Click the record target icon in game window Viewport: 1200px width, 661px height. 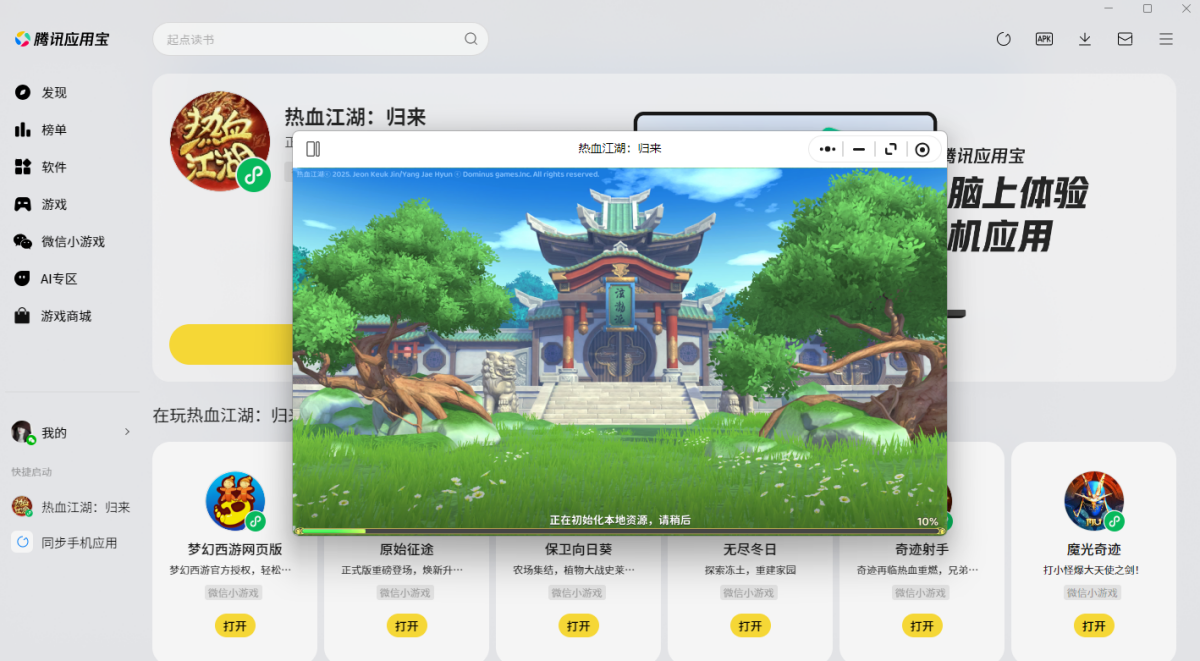(x=921, y=147)
